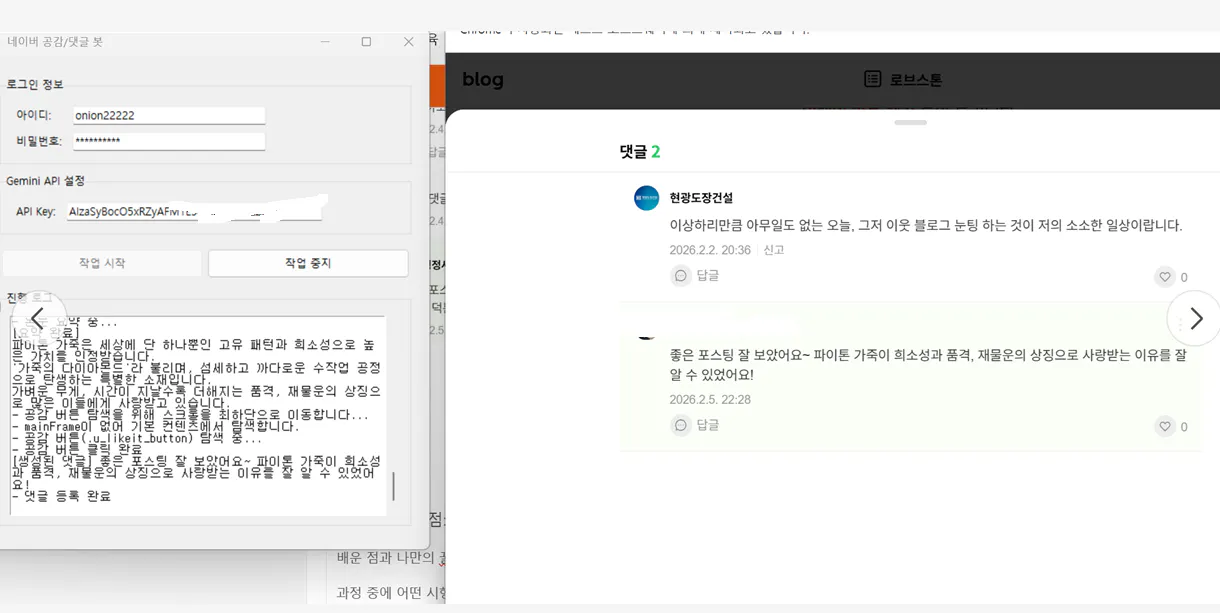Click the reply bubble icon under the 22:28 comment
Image resolution: width=1220 pixels, height=613 pixels.
coord(681,426)
